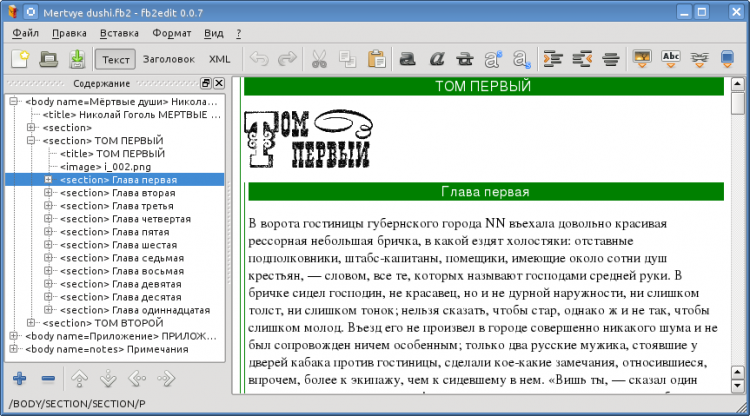Open the Файл menu

click(25, 33)
